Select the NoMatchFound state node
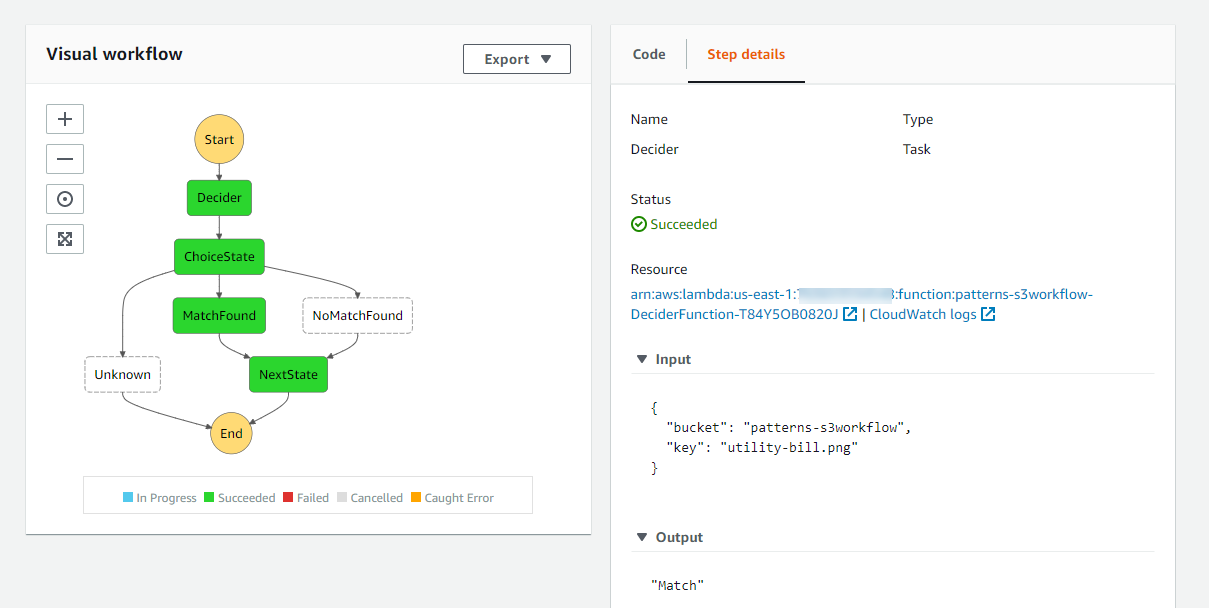The image size is (1209, 608). tap(357, 315)
